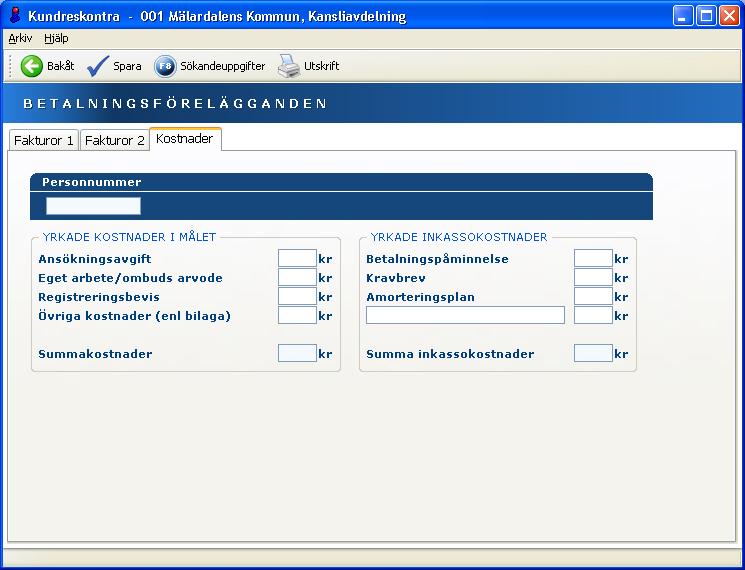
Task: Click the Amorteringsplan amount field
Action: 593,296
